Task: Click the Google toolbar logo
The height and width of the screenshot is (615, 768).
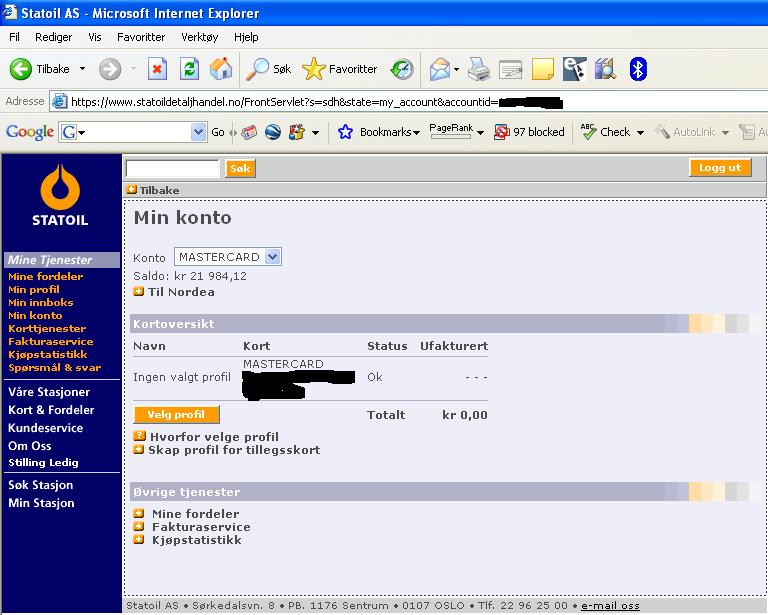Action: pos(30,132)
